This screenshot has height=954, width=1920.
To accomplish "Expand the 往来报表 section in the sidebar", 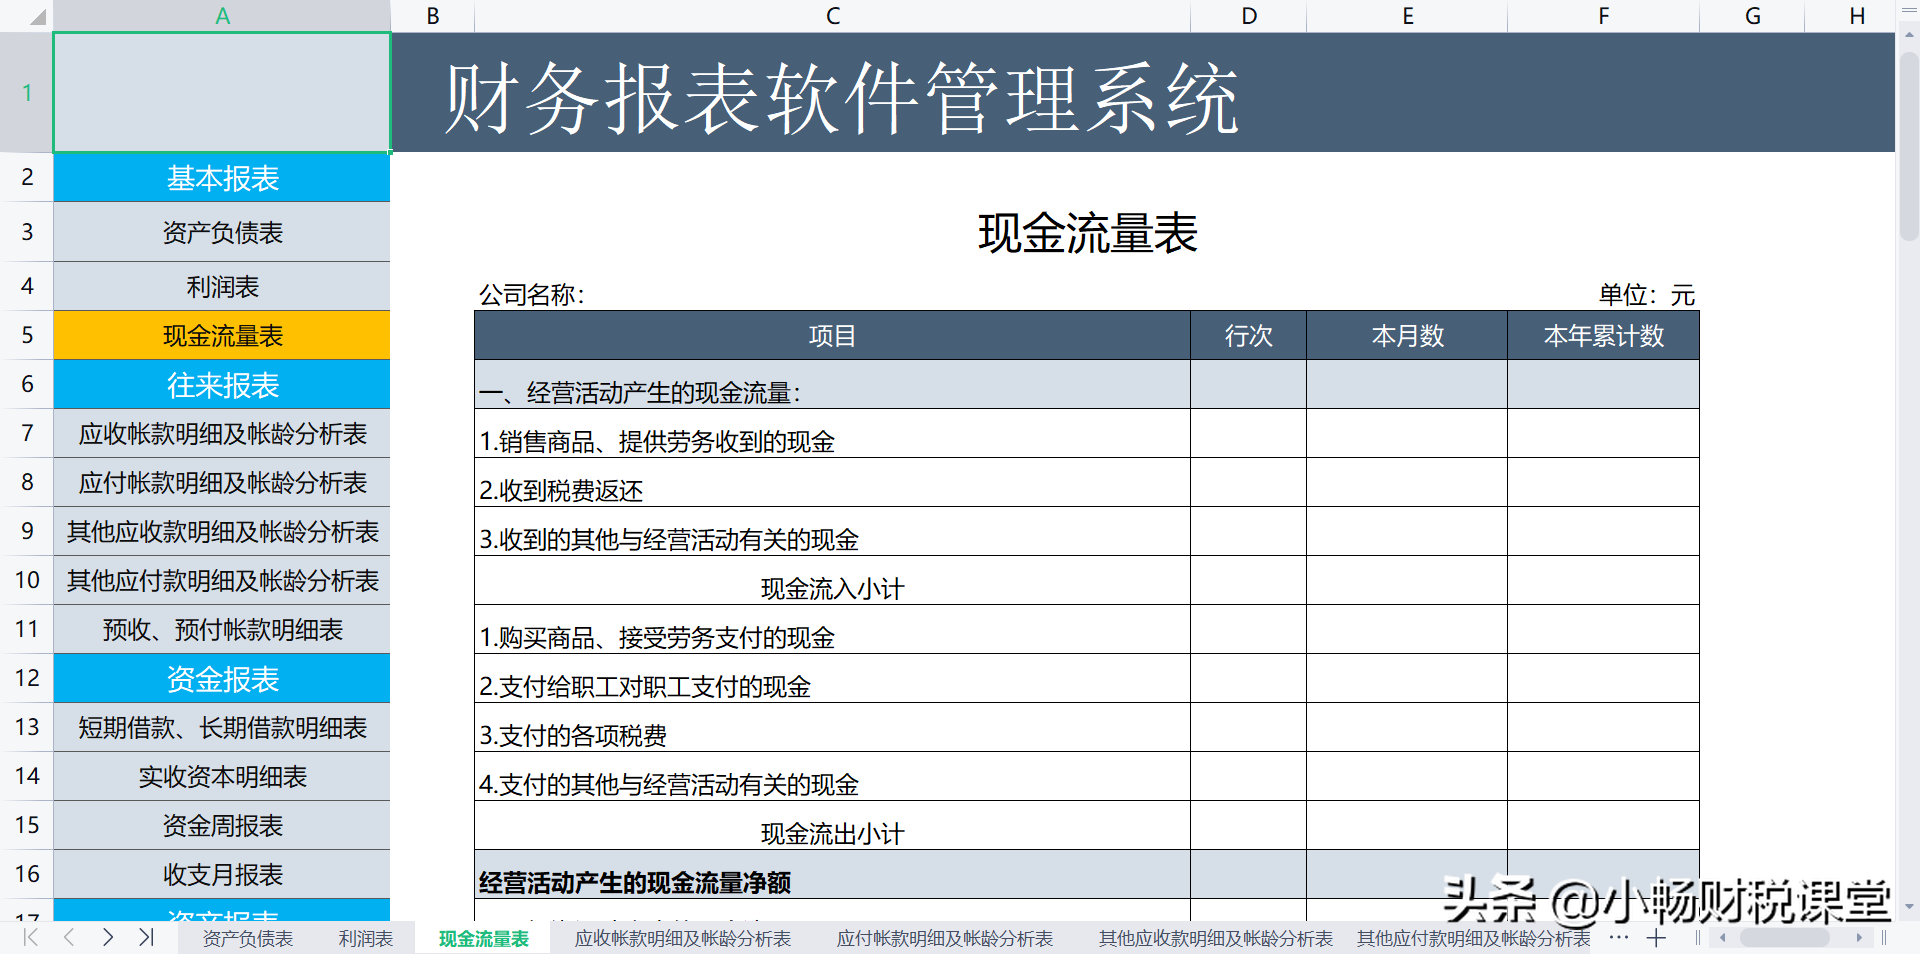I will tap(220, 384).
